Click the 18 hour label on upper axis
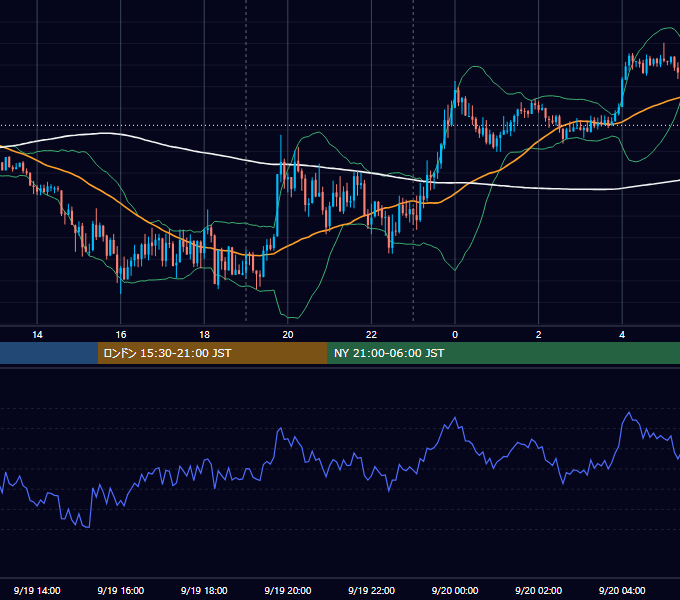Image resolution: width=680 pixels, height=600 pixels. point(204,335)
